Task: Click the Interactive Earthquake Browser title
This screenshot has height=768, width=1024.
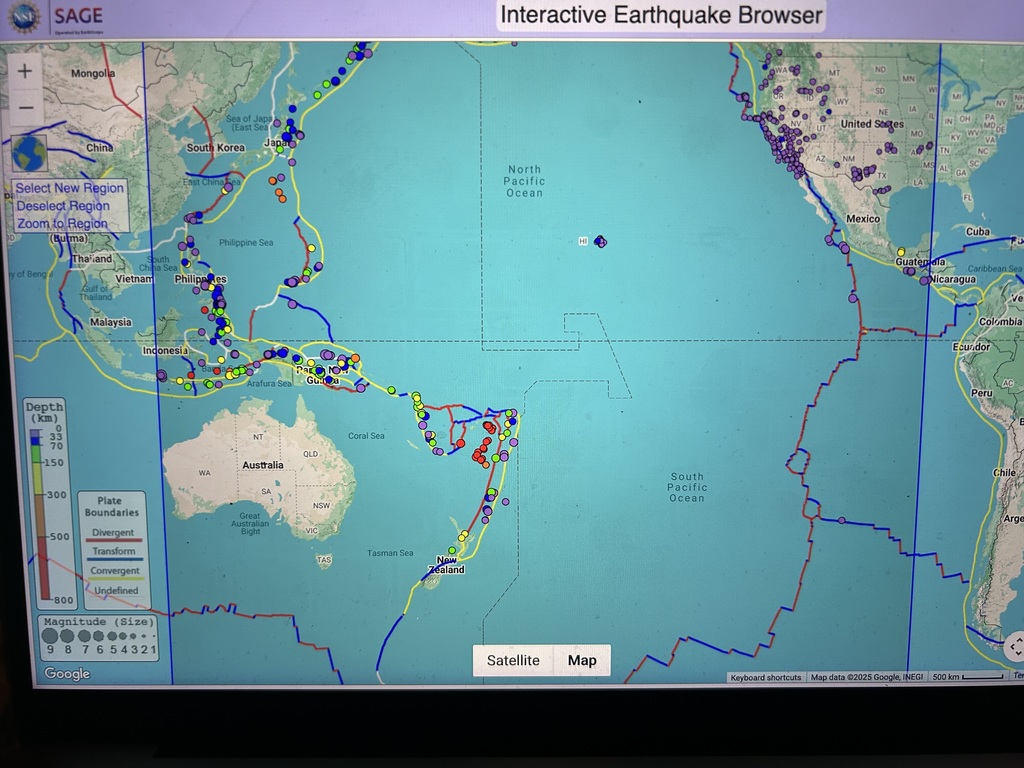Action: point(661,15)
